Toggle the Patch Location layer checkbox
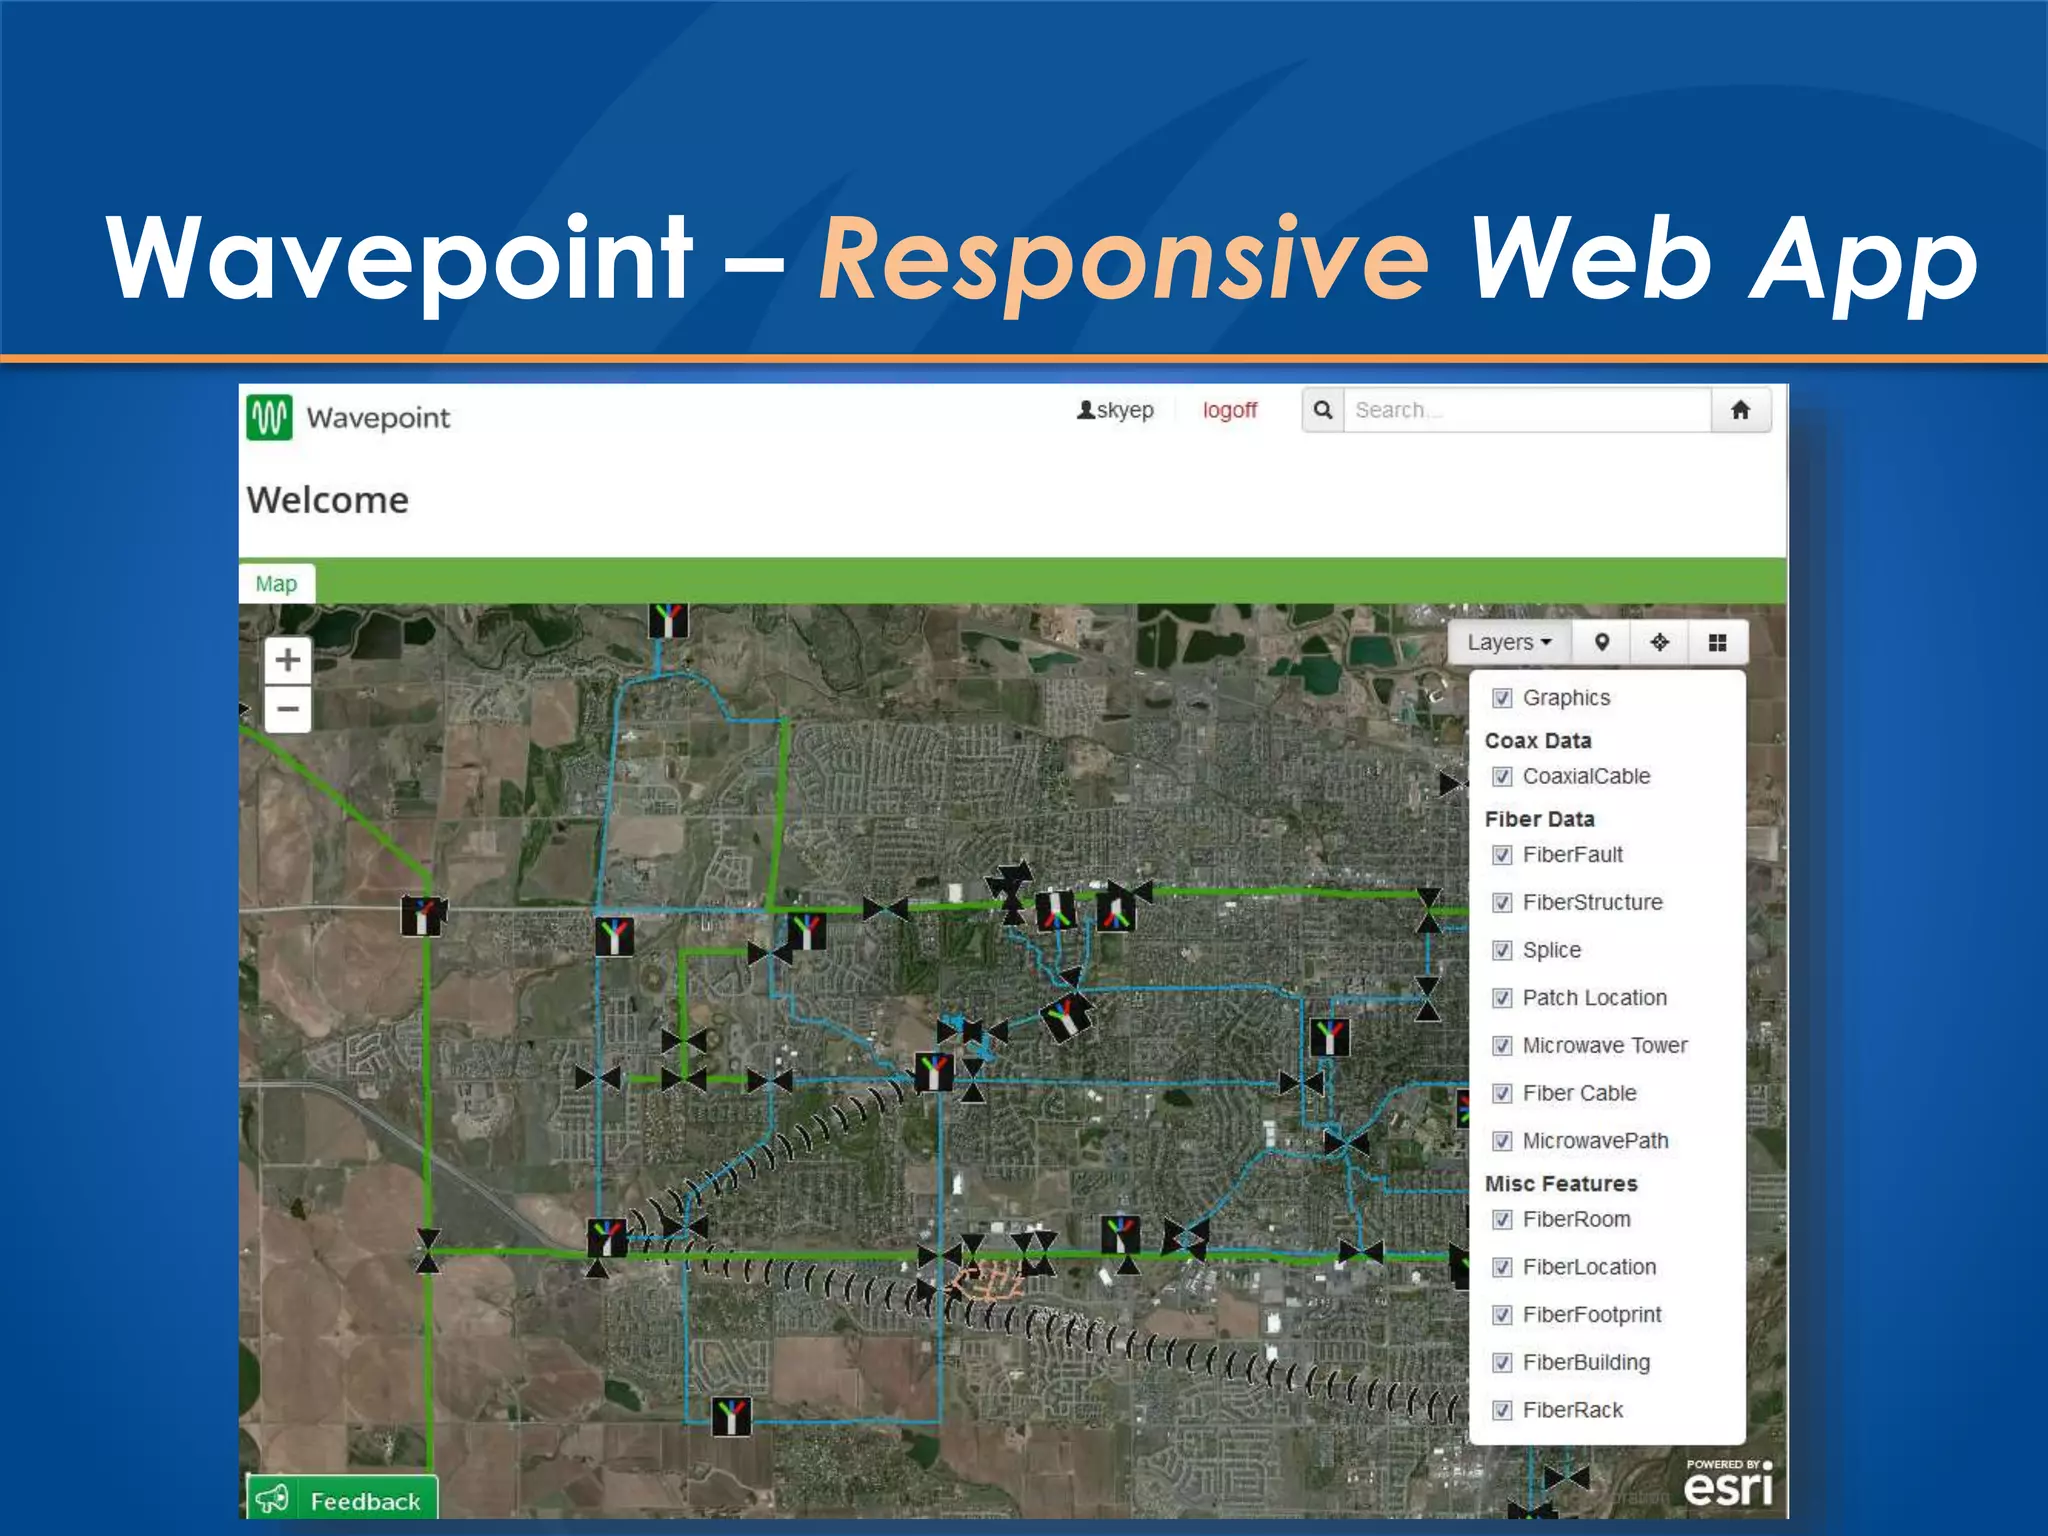This screenshot has height=1536, width=2048. [1502, 998]
